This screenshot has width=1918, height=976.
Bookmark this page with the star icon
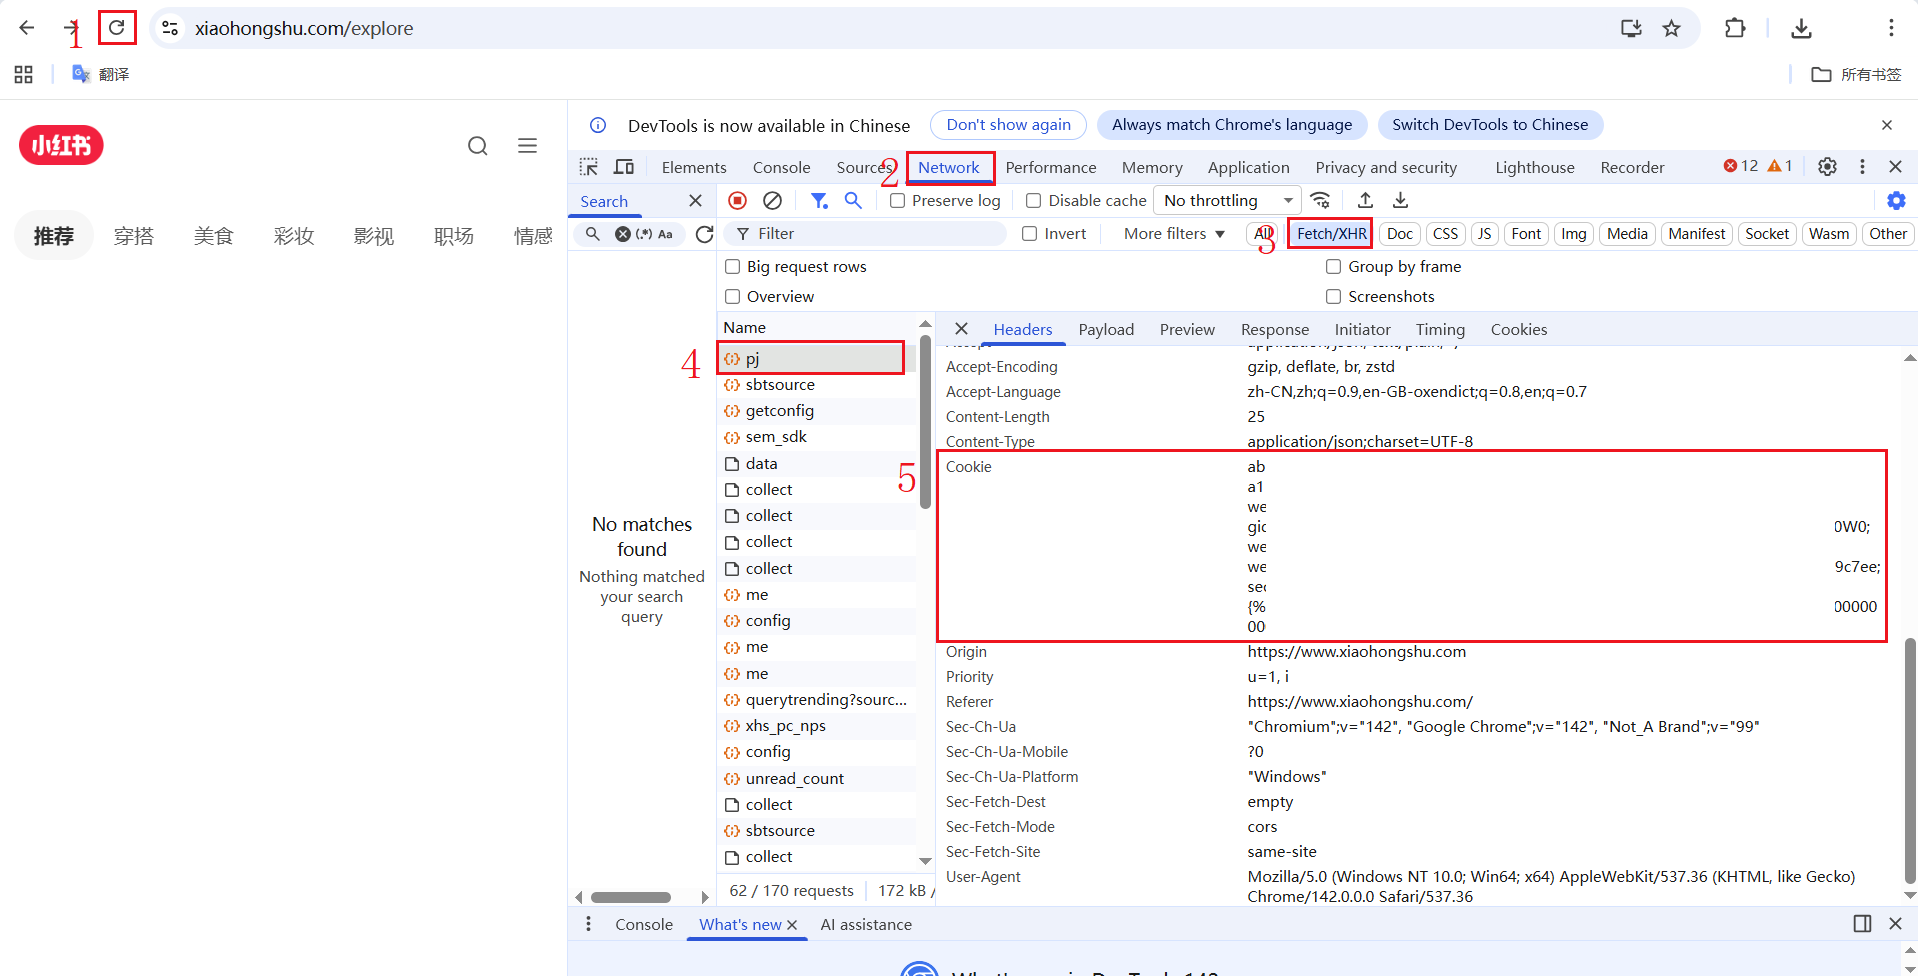pyautogui.click(x=1671, y=28)
